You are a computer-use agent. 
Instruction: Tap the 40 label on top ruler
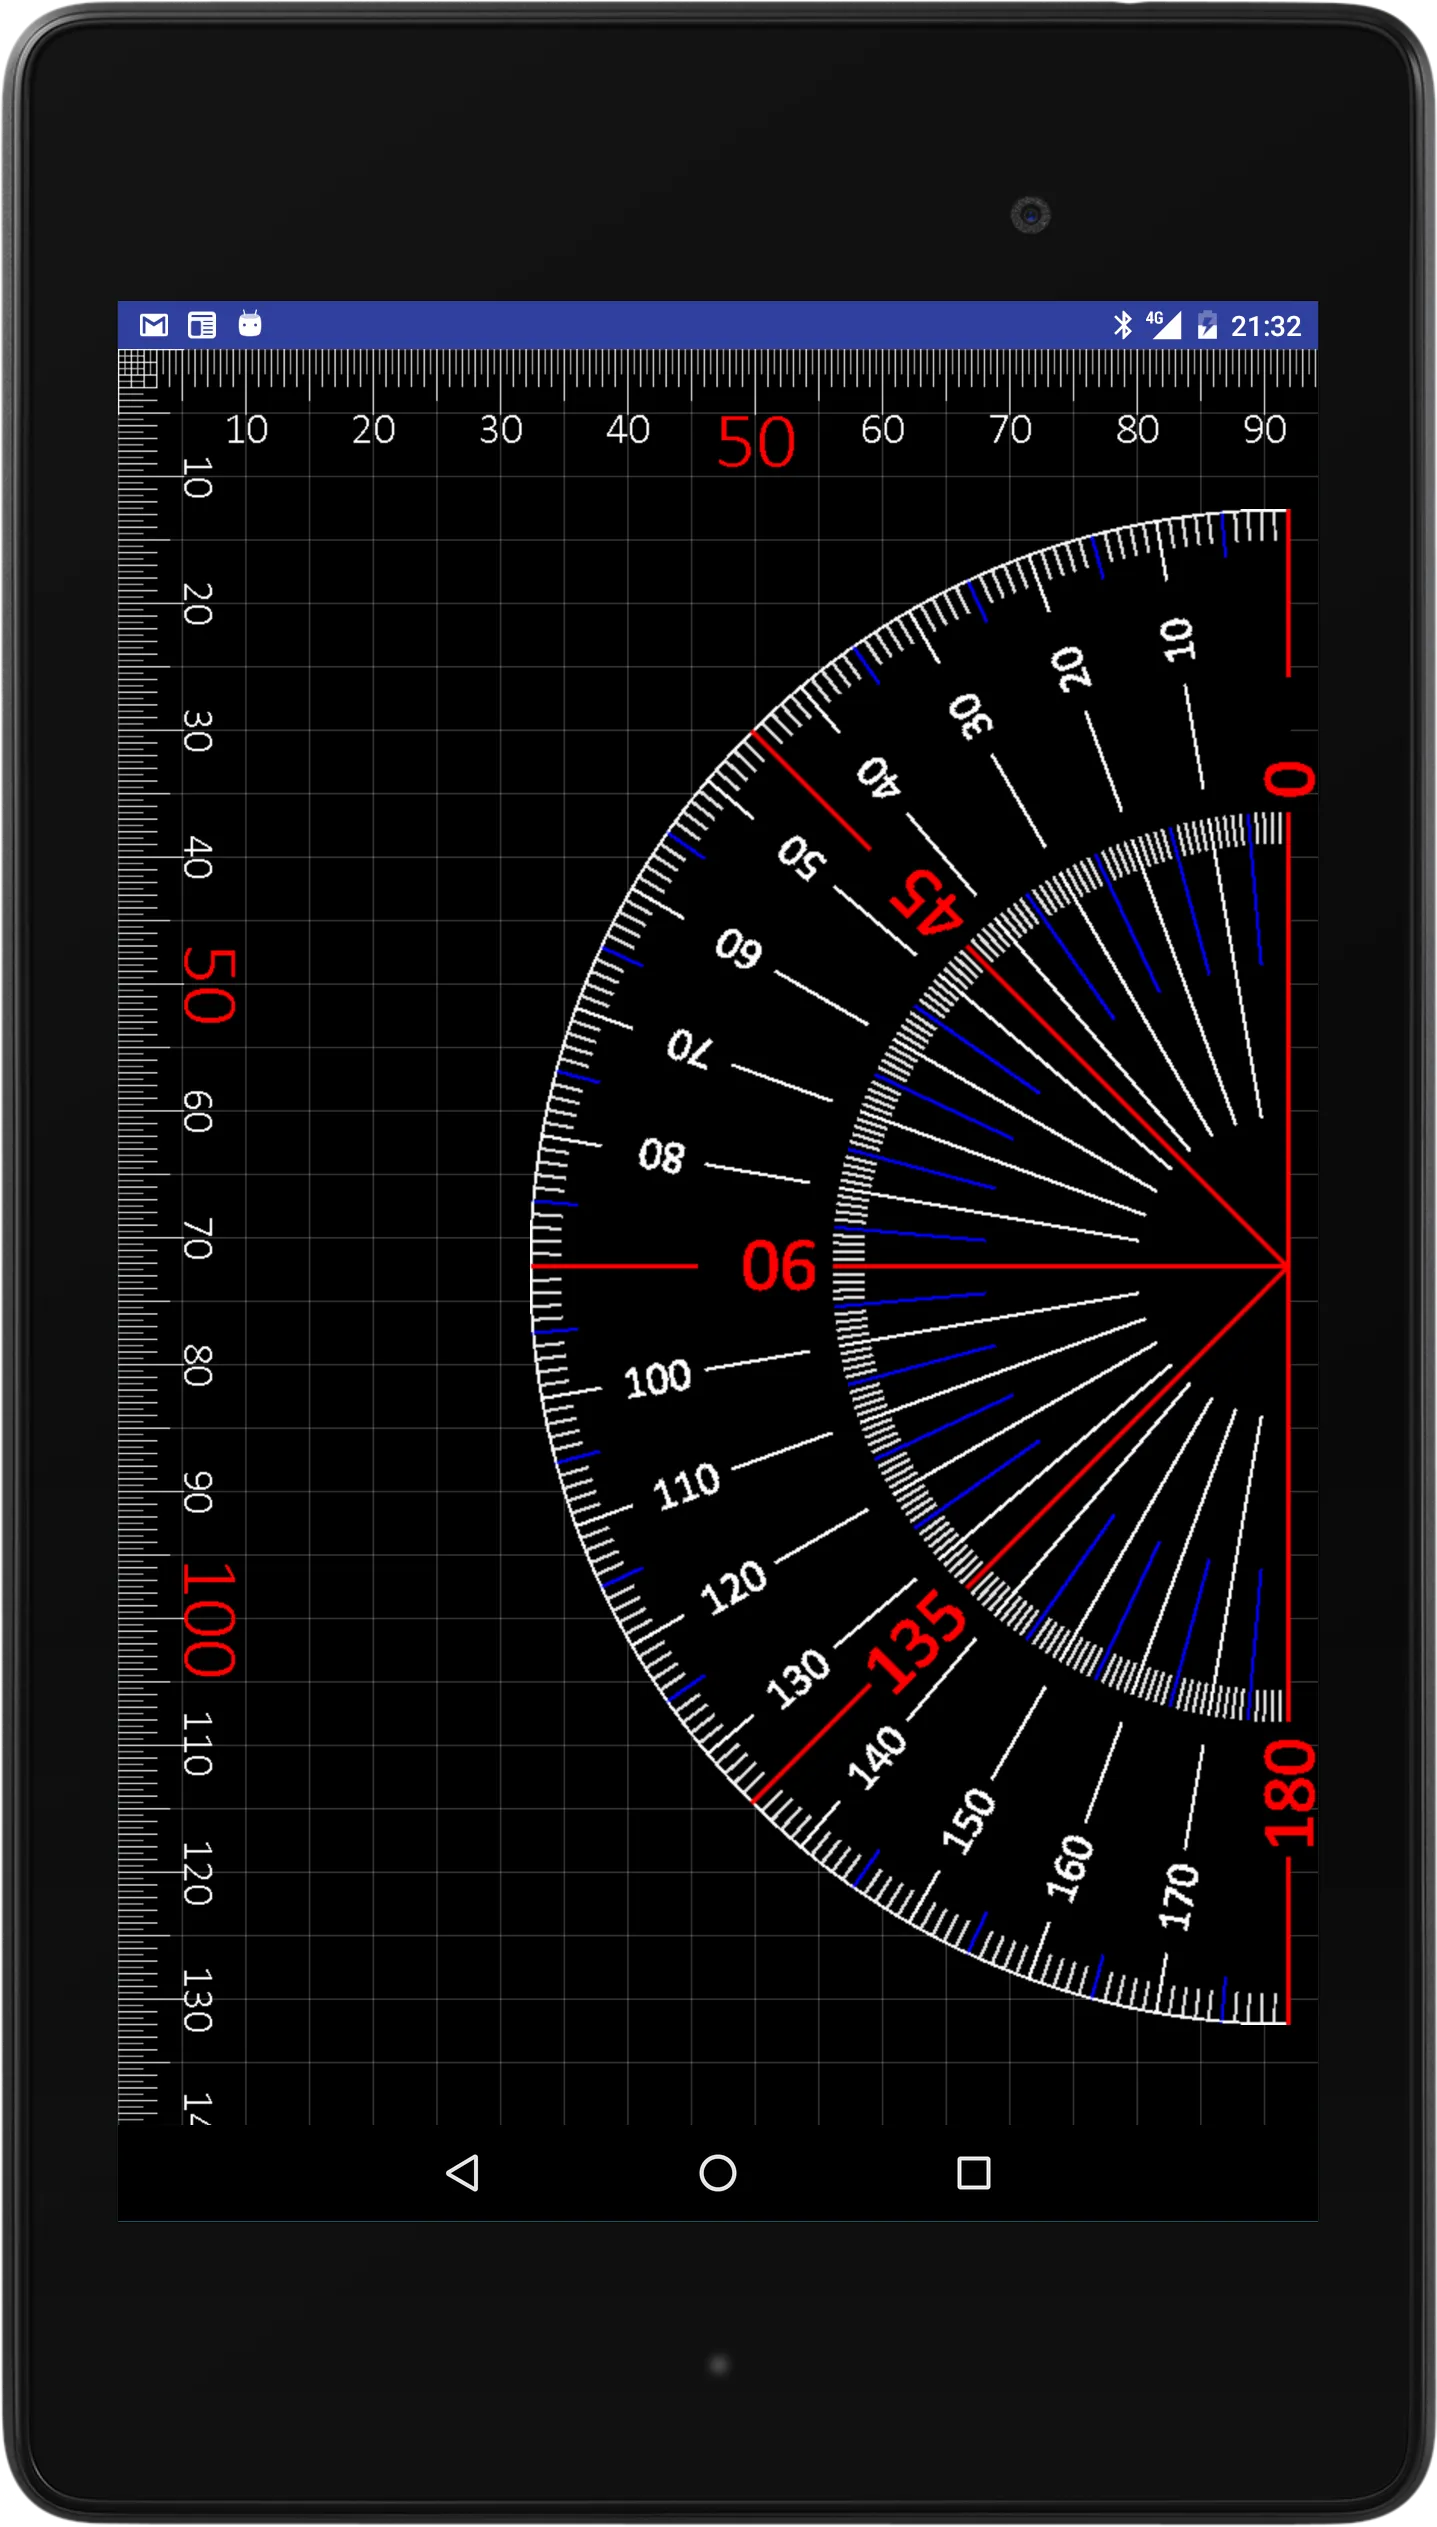point(628,430)
